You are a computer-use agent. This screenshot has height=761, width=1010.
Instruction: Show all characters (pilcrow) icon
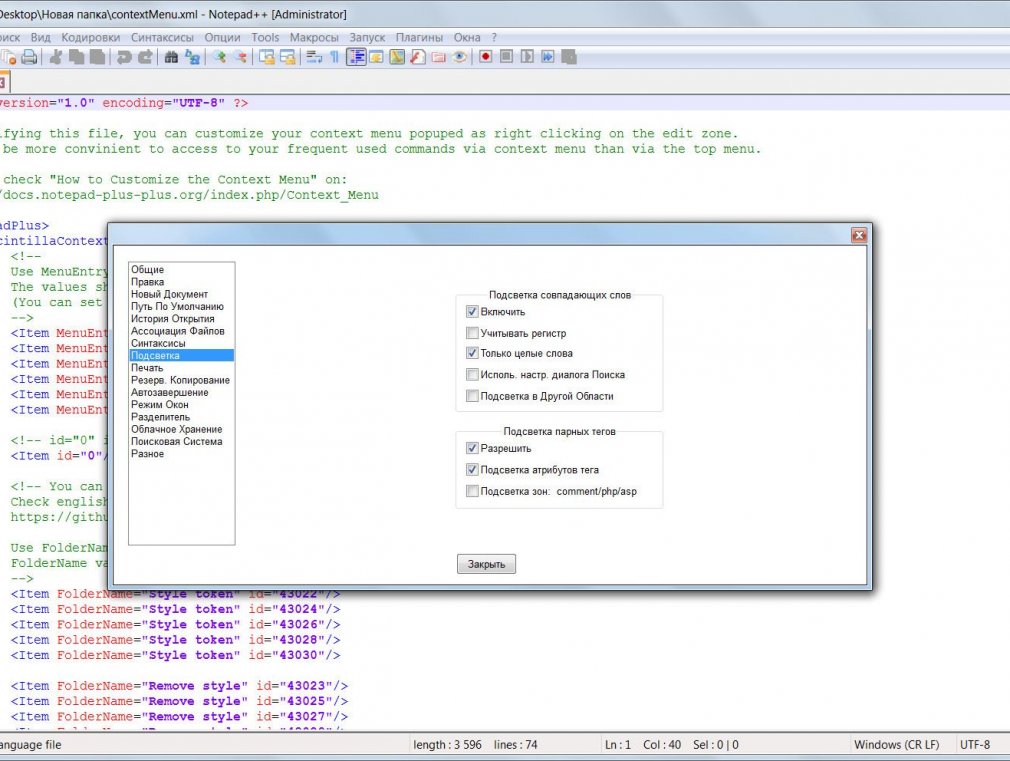tap(334, 57)
